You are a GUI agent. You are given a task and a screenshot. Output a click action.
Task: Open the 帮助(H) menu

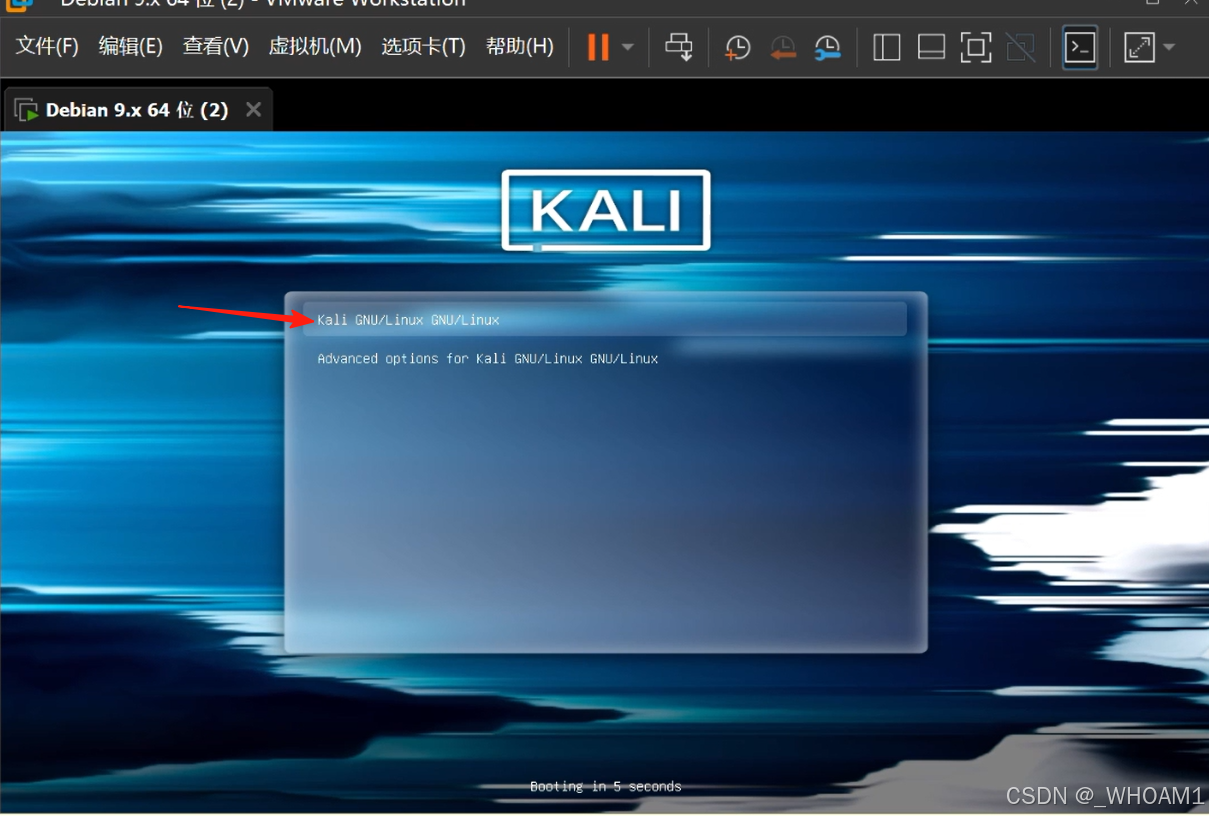(x=519, y=46)
